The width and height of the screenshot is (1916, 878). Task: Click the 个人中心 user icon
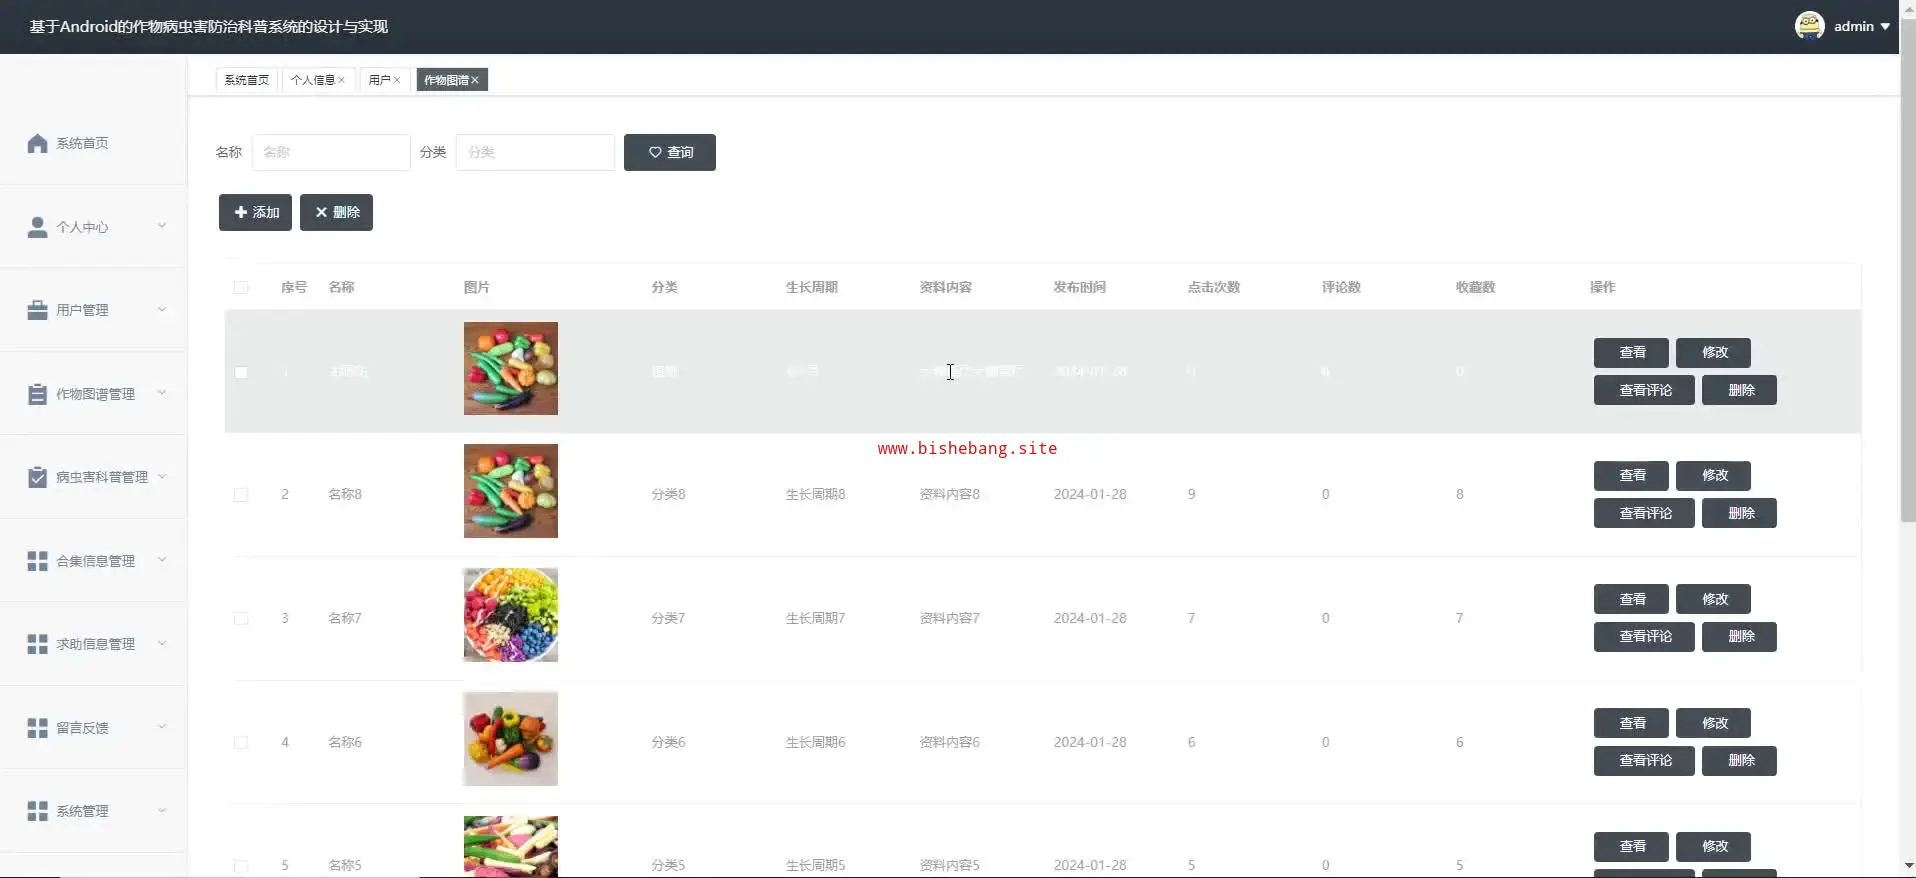(37, 227)
